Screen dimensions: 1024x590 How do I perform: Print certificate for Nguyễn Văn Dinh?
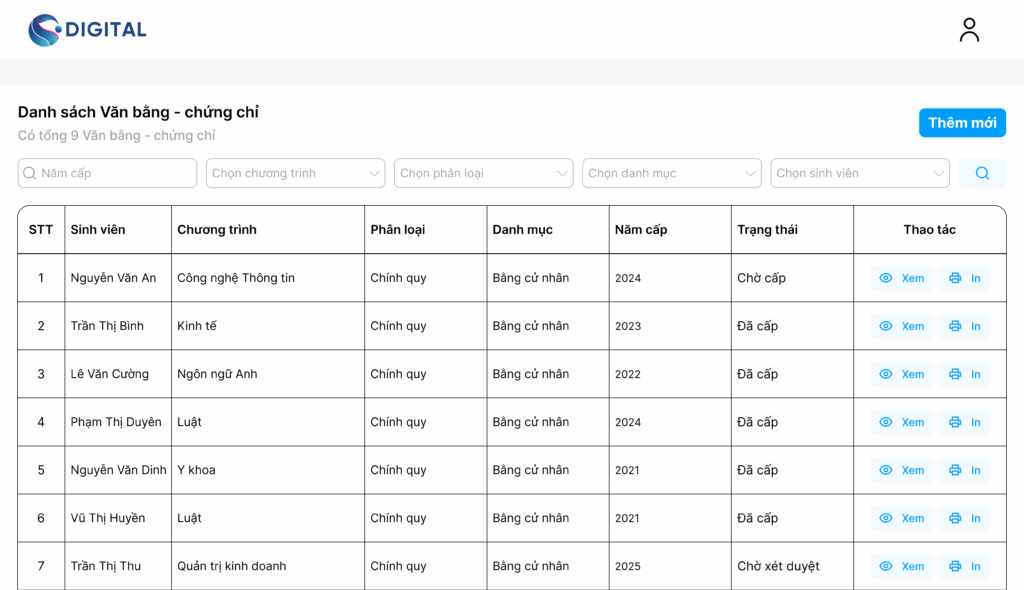(x=964, y=470)
